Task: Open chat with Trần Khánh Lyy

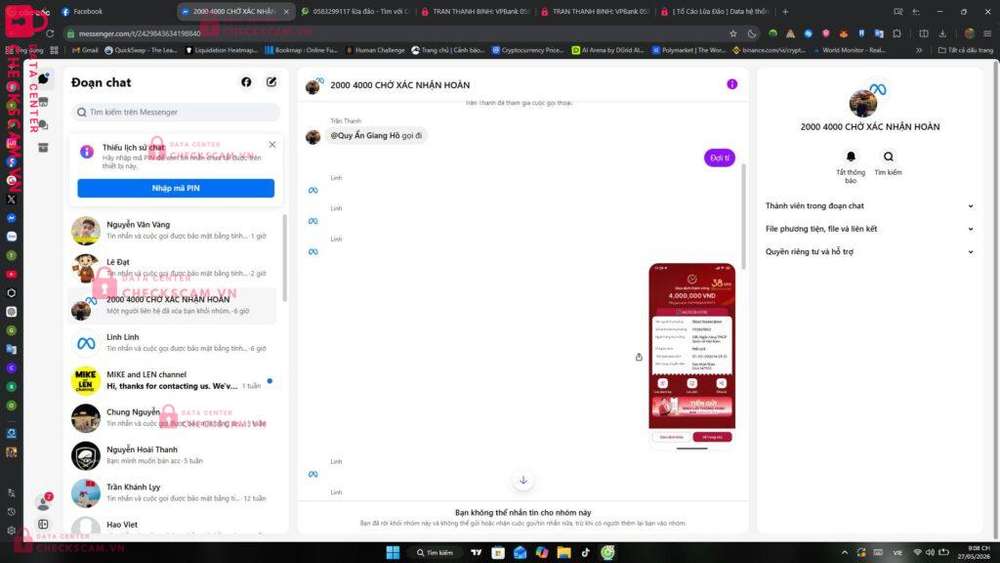Action: point(173,493)
